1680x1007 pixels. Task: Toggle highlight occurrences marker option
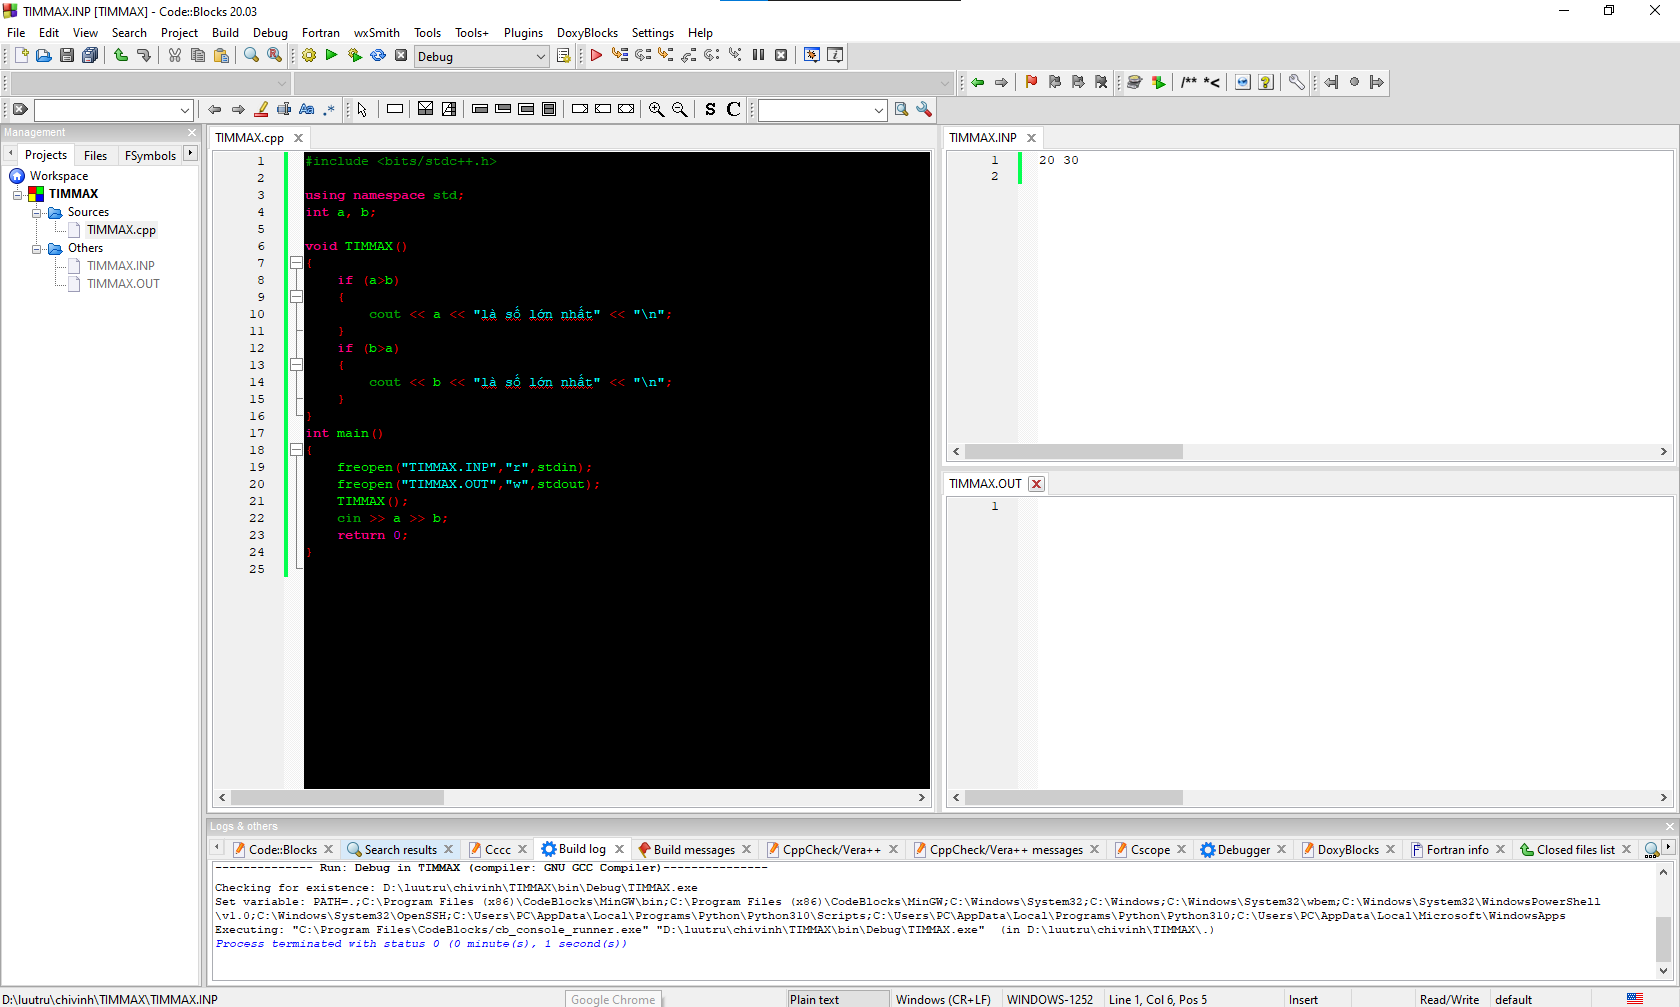point(261,110)
